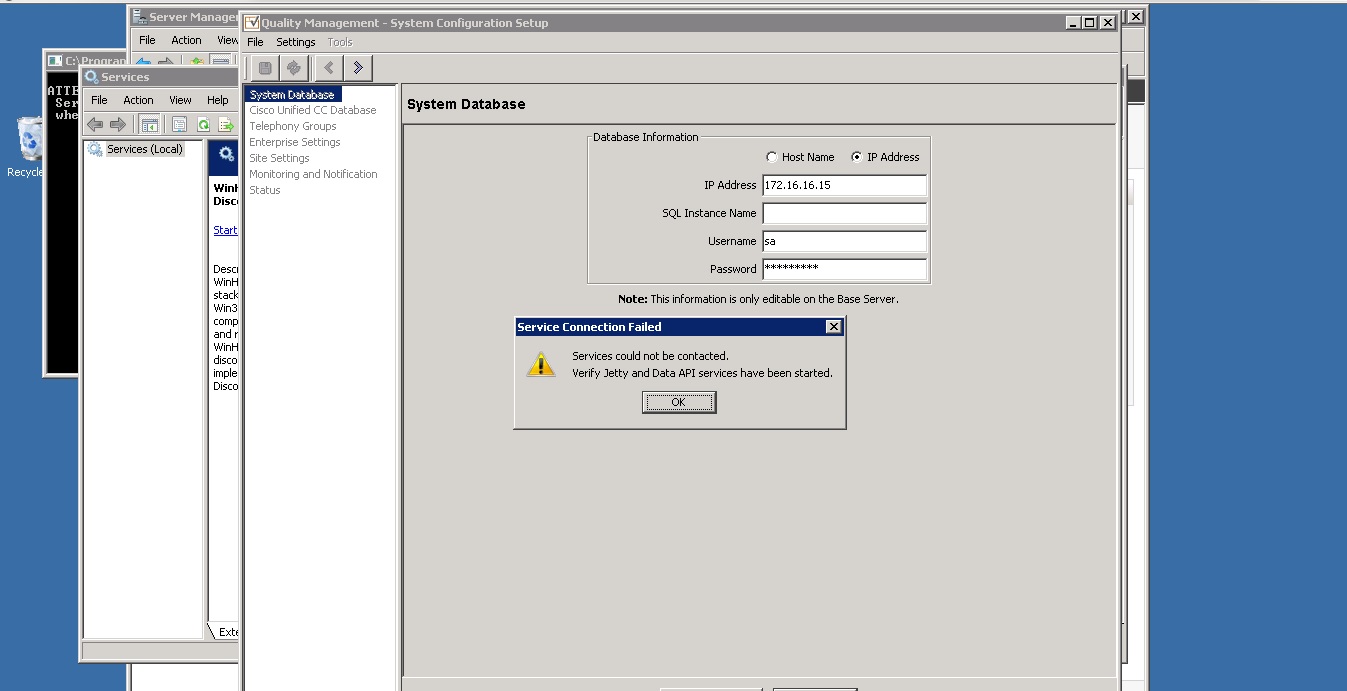Click the Server Manager title bar icon
The image size is (1347, 691).
(x=140, y=17)
